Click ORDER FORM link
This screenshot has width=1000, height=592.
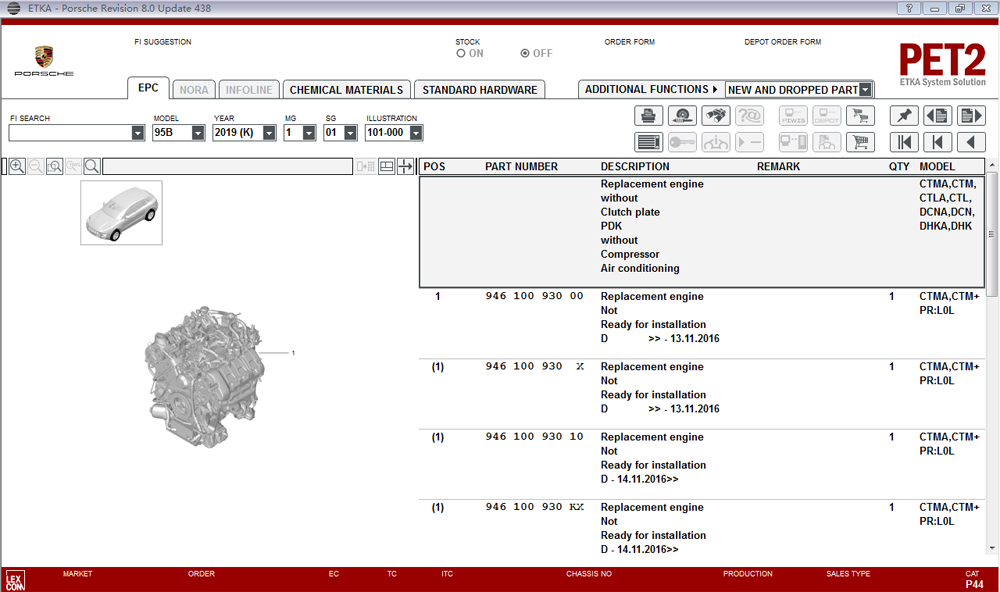pos(629,42)
